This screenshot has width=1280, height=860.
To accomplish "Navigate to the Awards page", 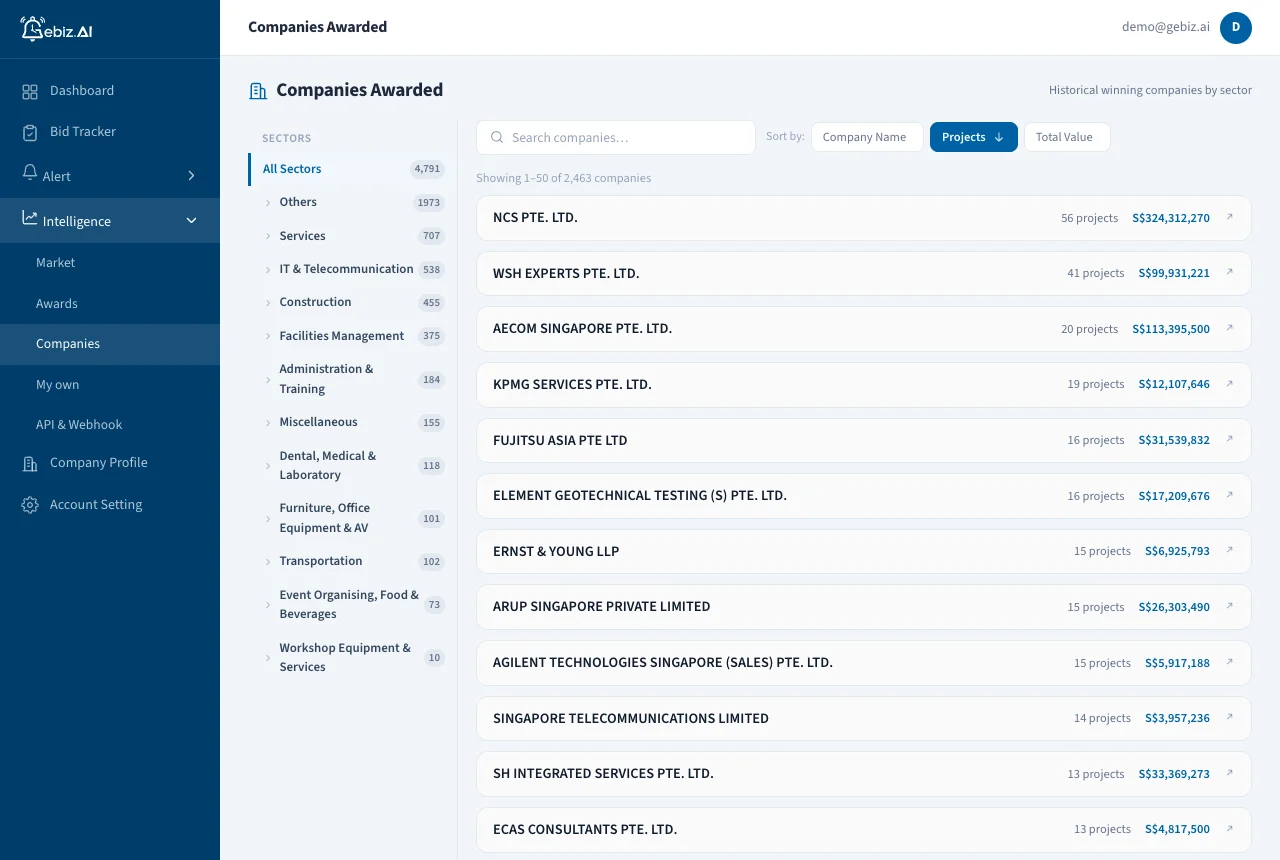I will tap(110, 304).
